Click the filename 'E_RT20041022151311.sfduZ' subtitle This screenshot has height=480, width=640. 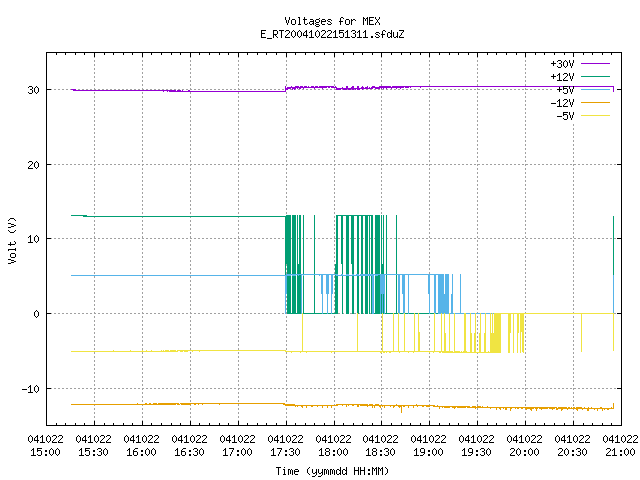tap(332, 34)
